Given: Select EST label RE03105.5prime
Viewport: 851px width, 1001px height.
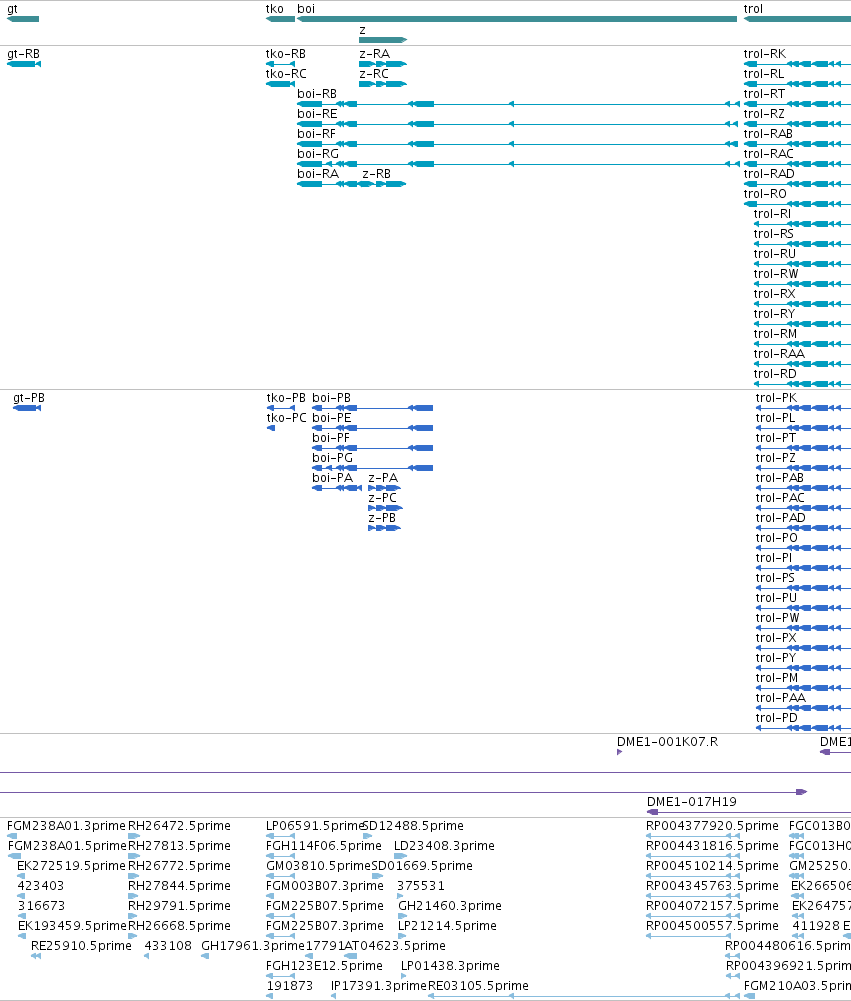Looking at the screenshot, I should point(478,986).
